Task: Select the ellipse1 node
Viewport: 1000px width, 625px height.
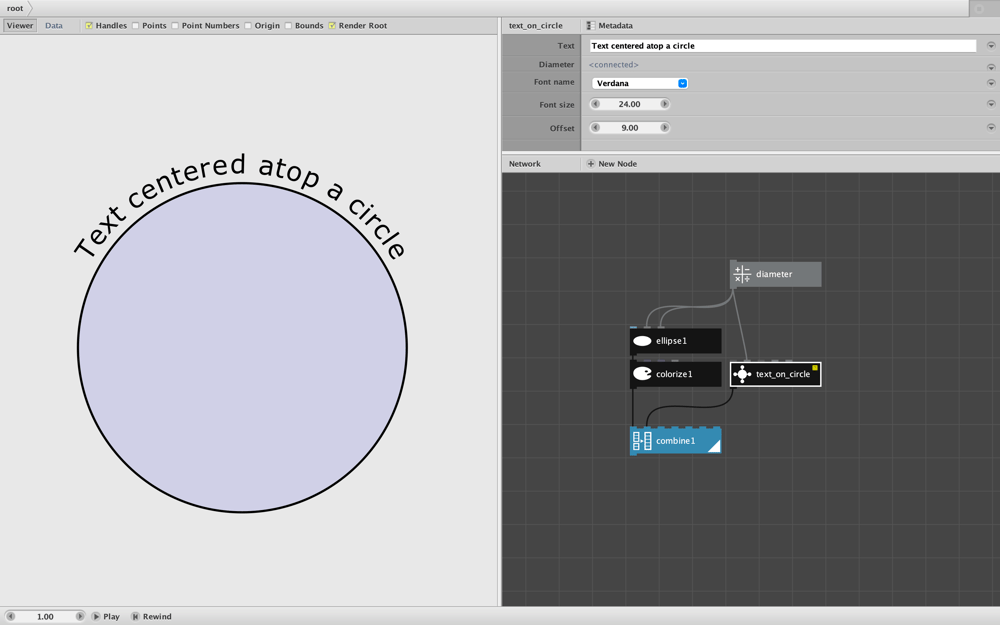Action: (675, 341)
